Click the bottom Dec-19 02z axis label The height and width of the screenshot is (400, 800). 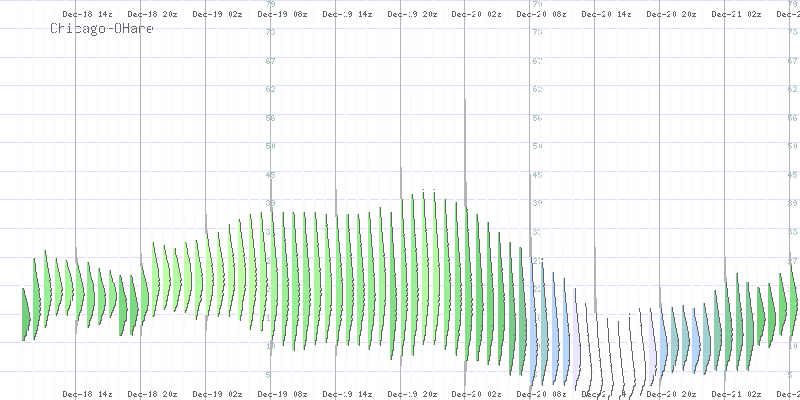click(x=217, y=394)
